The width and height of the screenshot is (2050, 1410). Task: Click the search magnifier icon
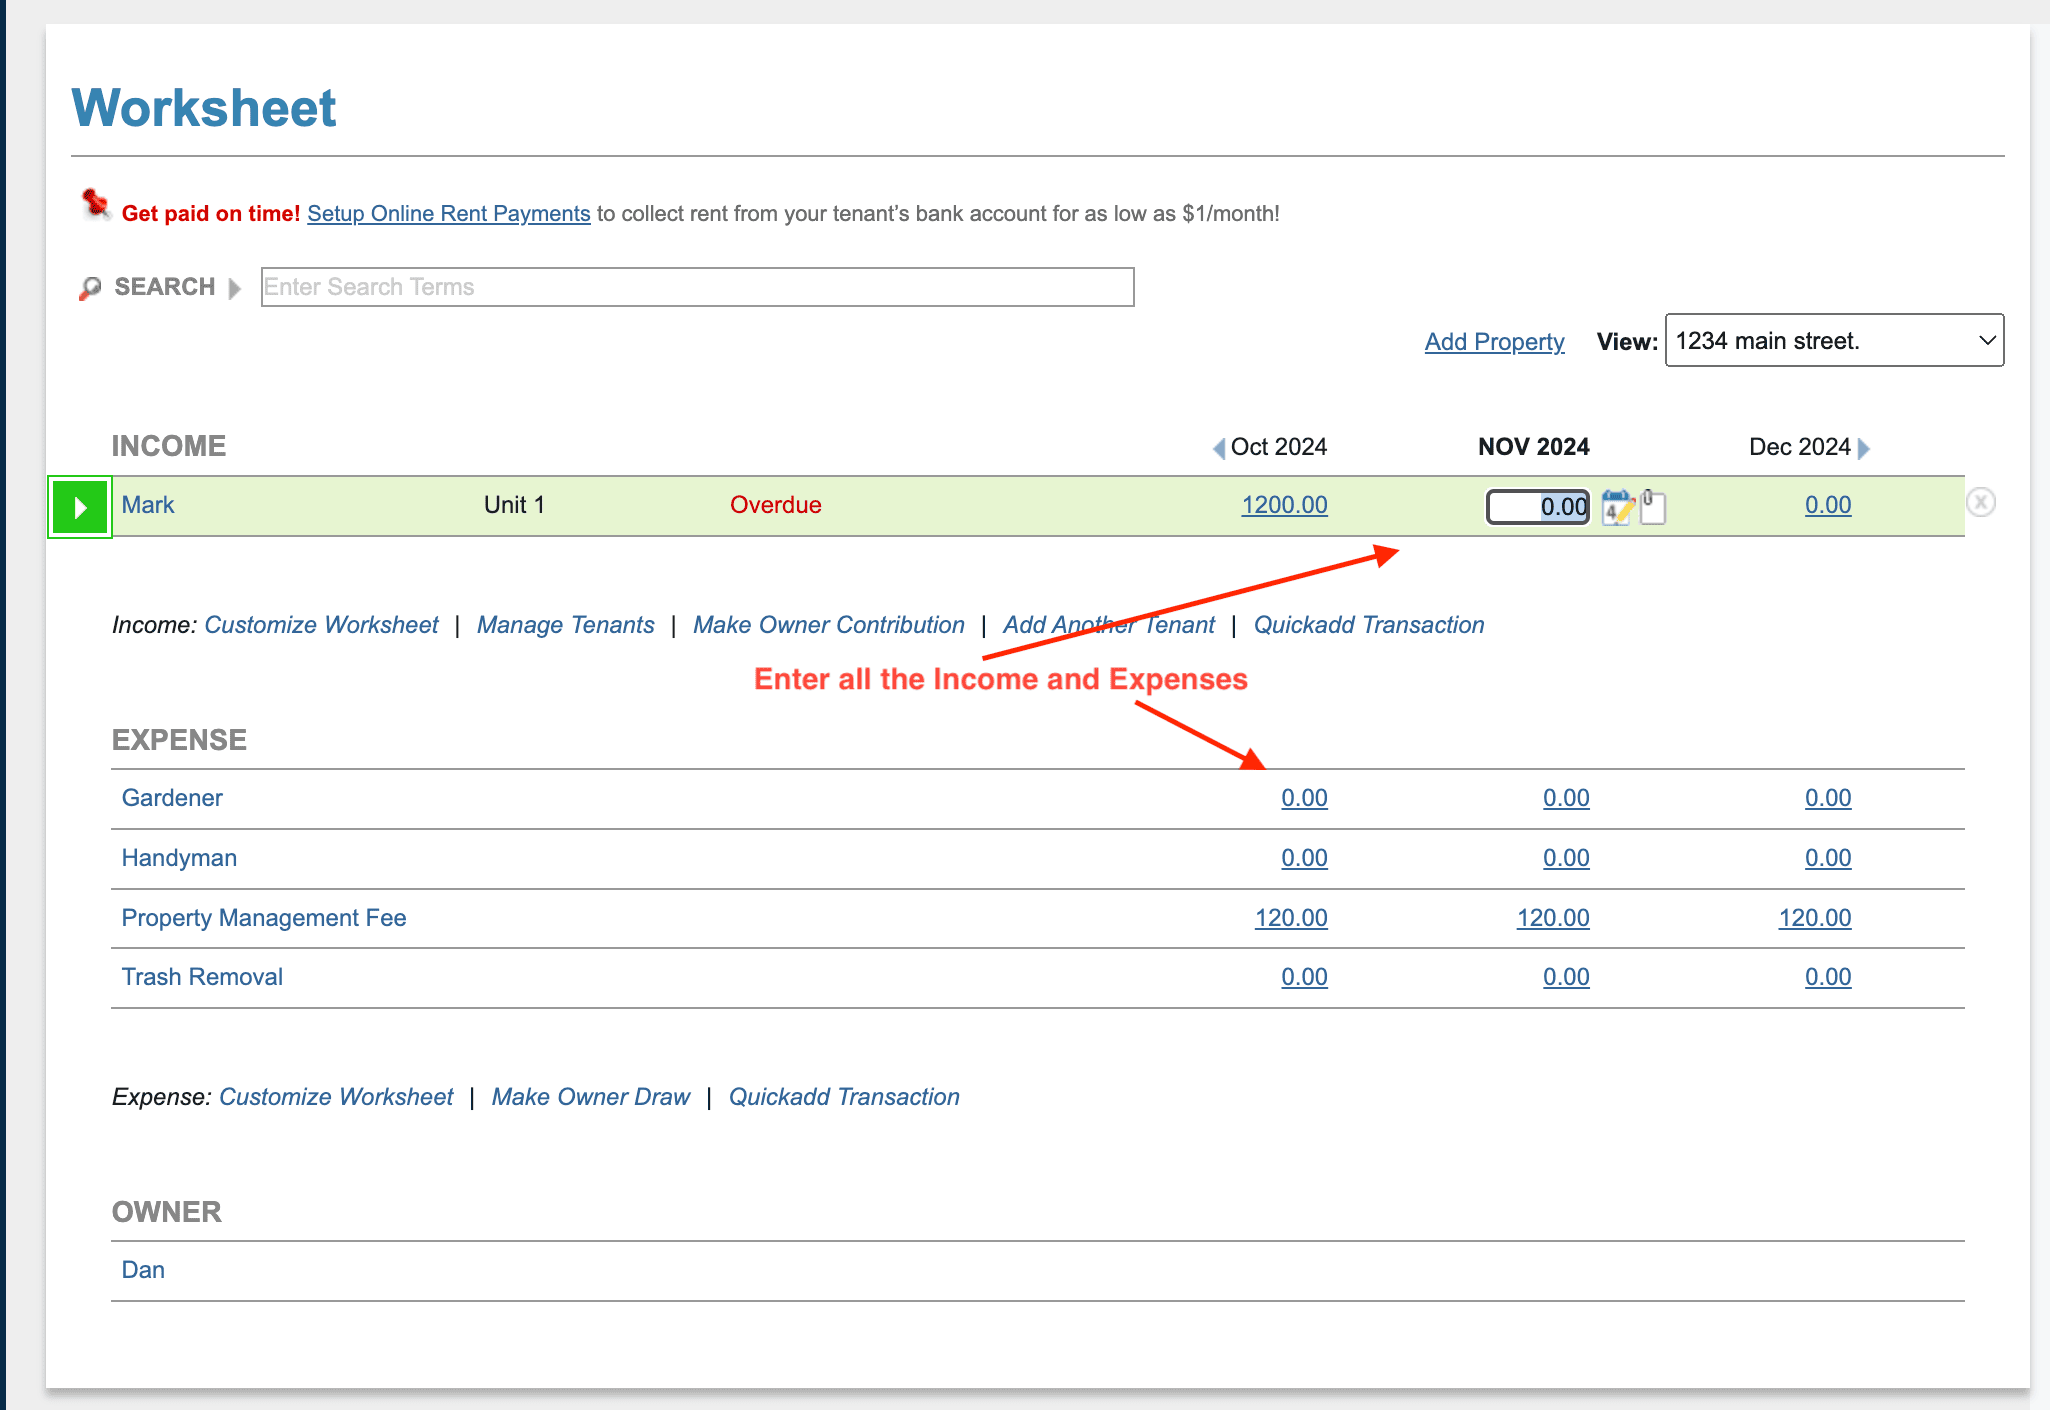(x=90, y=288)
